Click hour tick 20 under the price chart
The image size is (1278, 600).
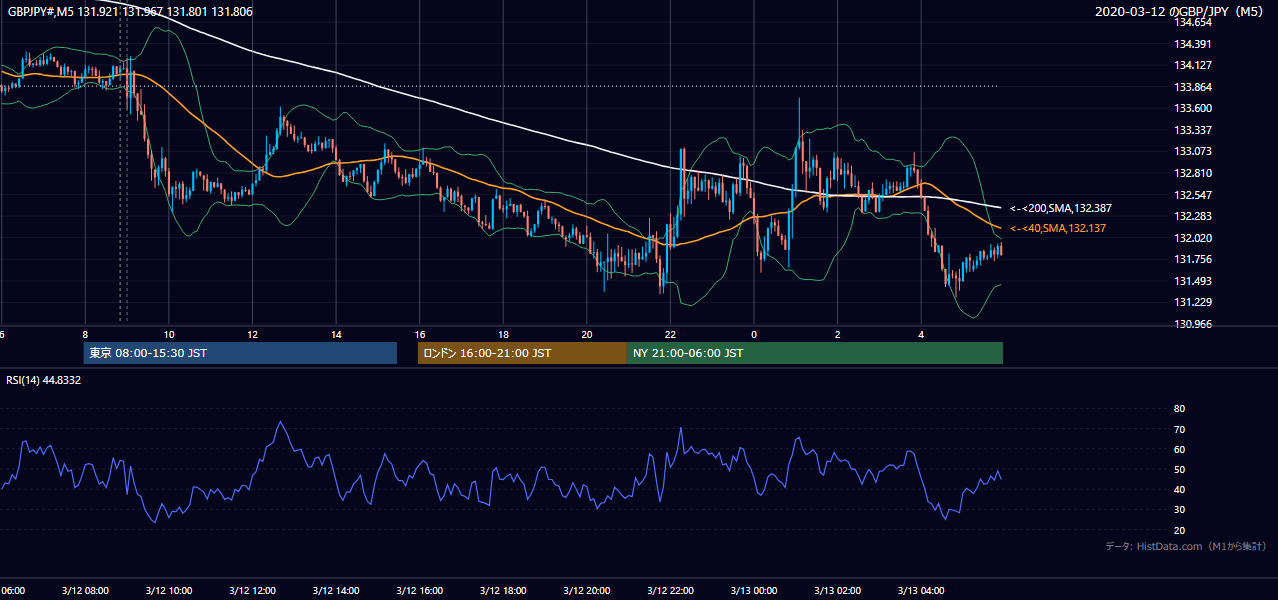tap(587, 334)
